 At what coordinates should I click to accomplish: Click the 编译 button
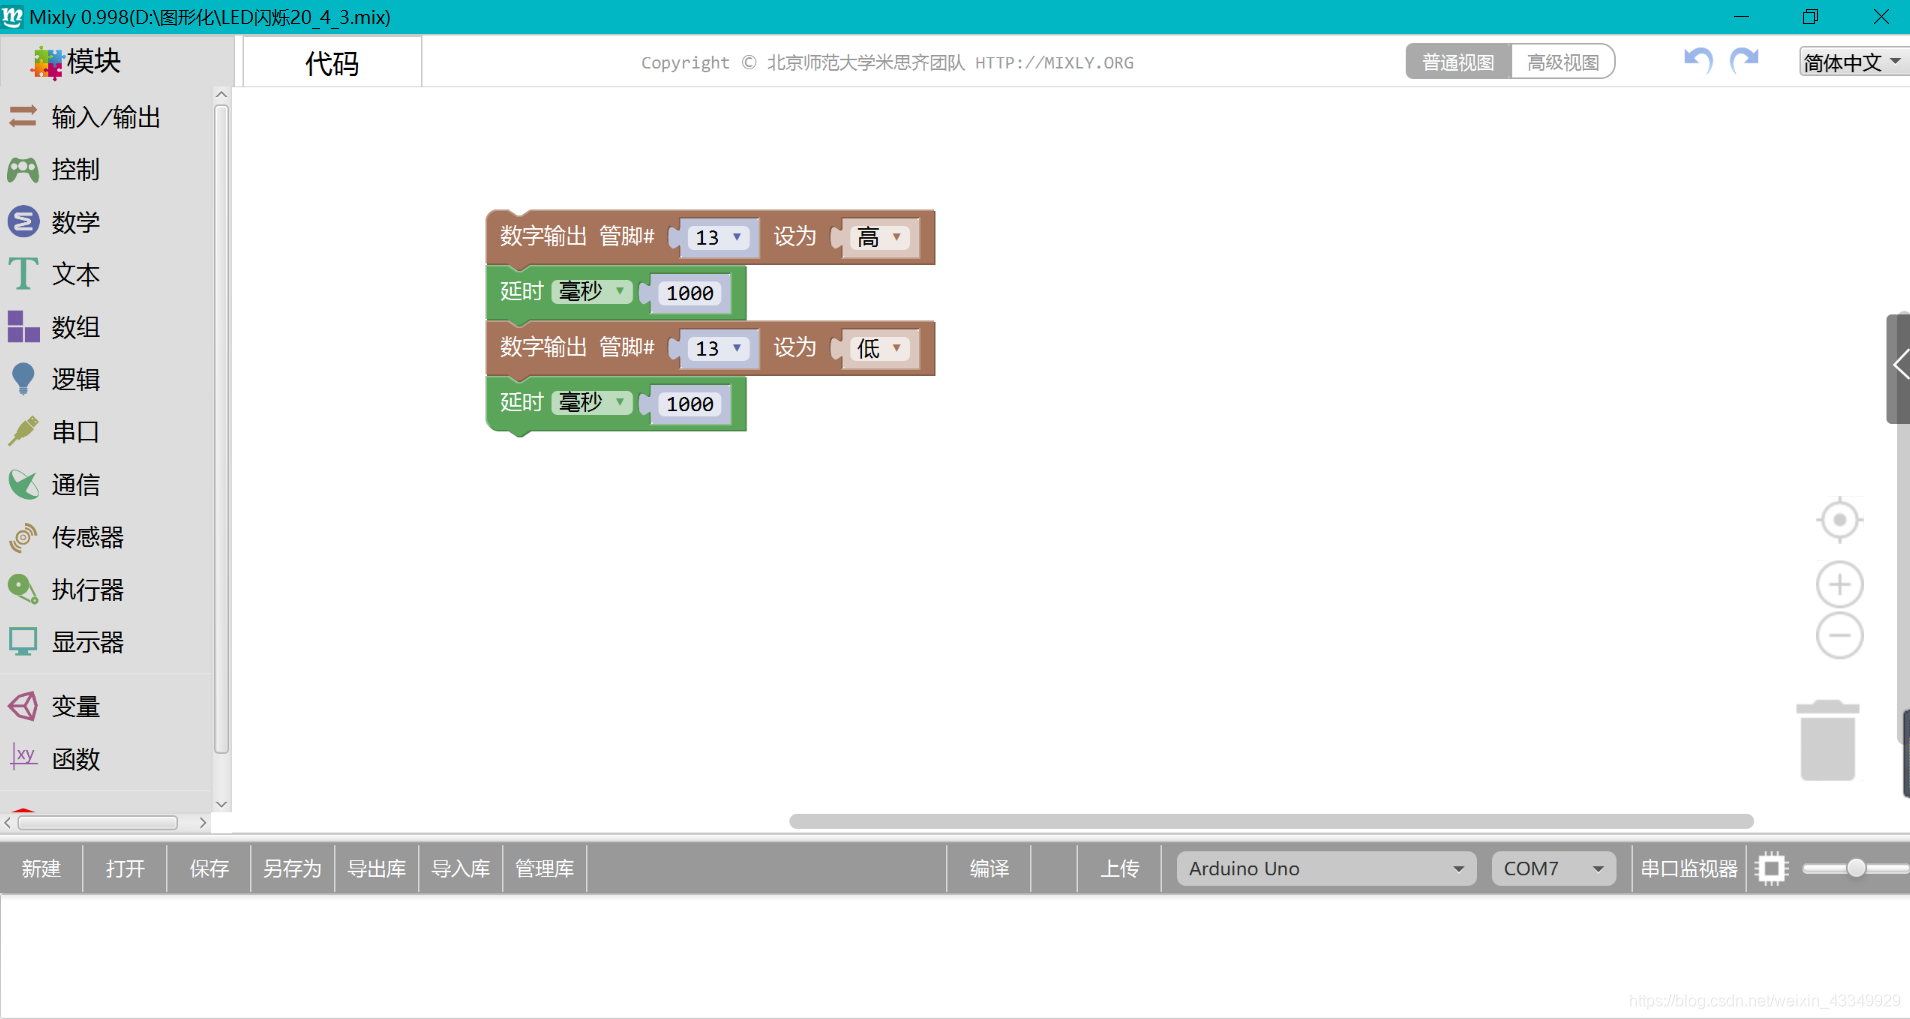click(x=989, y=868)
